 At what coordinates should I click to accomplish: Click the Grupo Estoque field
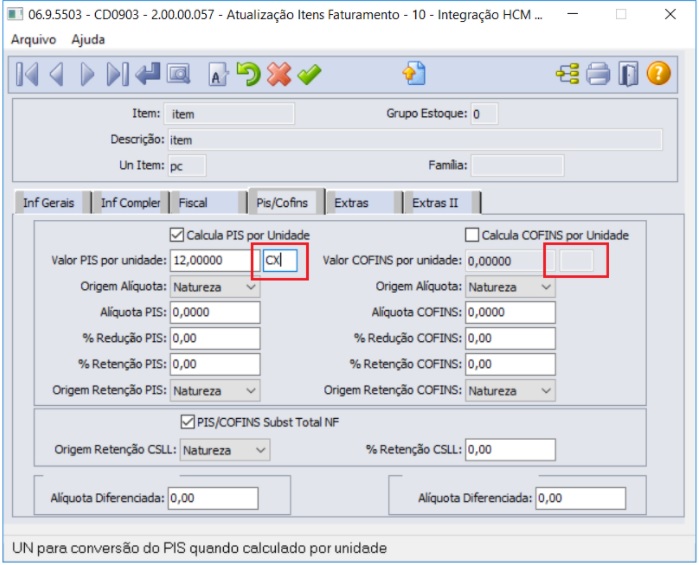click(484, 114)
